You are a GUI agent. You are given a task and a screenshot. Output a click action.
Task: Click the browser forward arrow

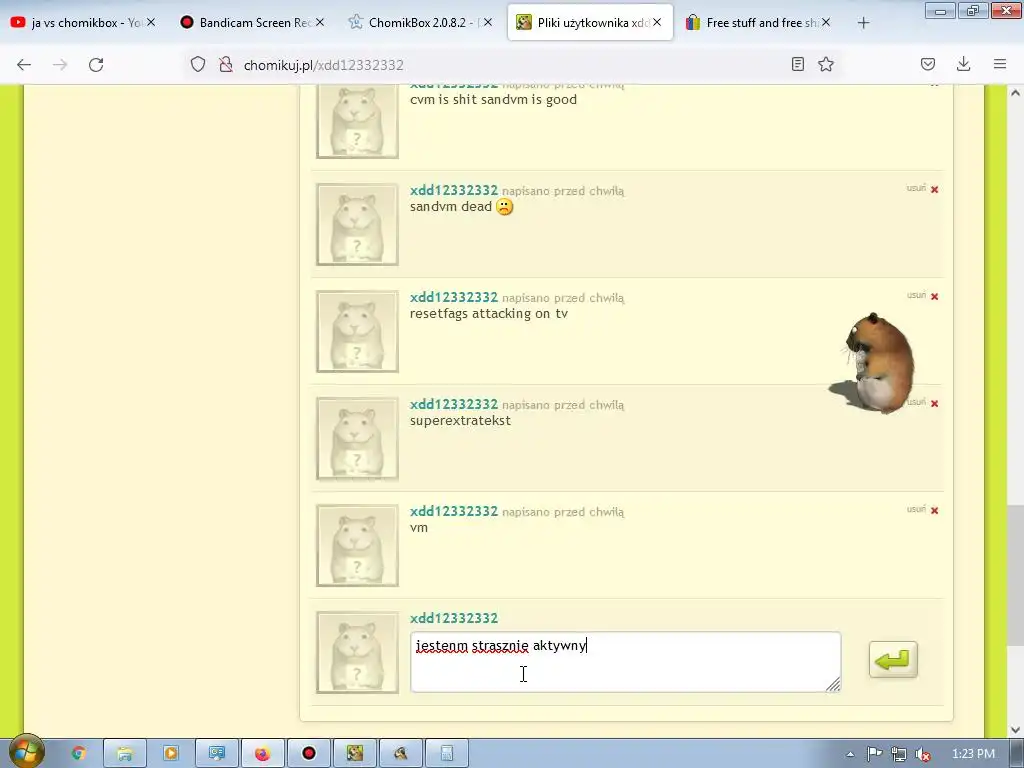pyautogui.click(x=60, y=65)
